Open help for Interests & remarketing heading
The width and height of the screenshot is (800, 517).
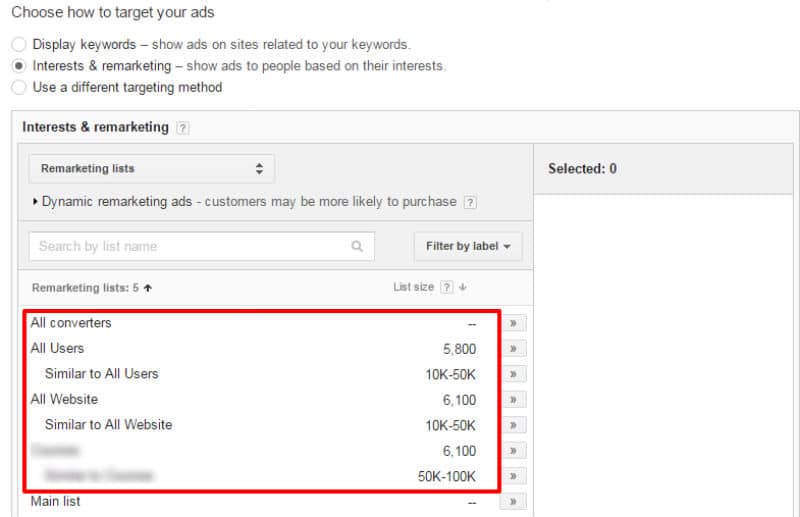point(182,128)
